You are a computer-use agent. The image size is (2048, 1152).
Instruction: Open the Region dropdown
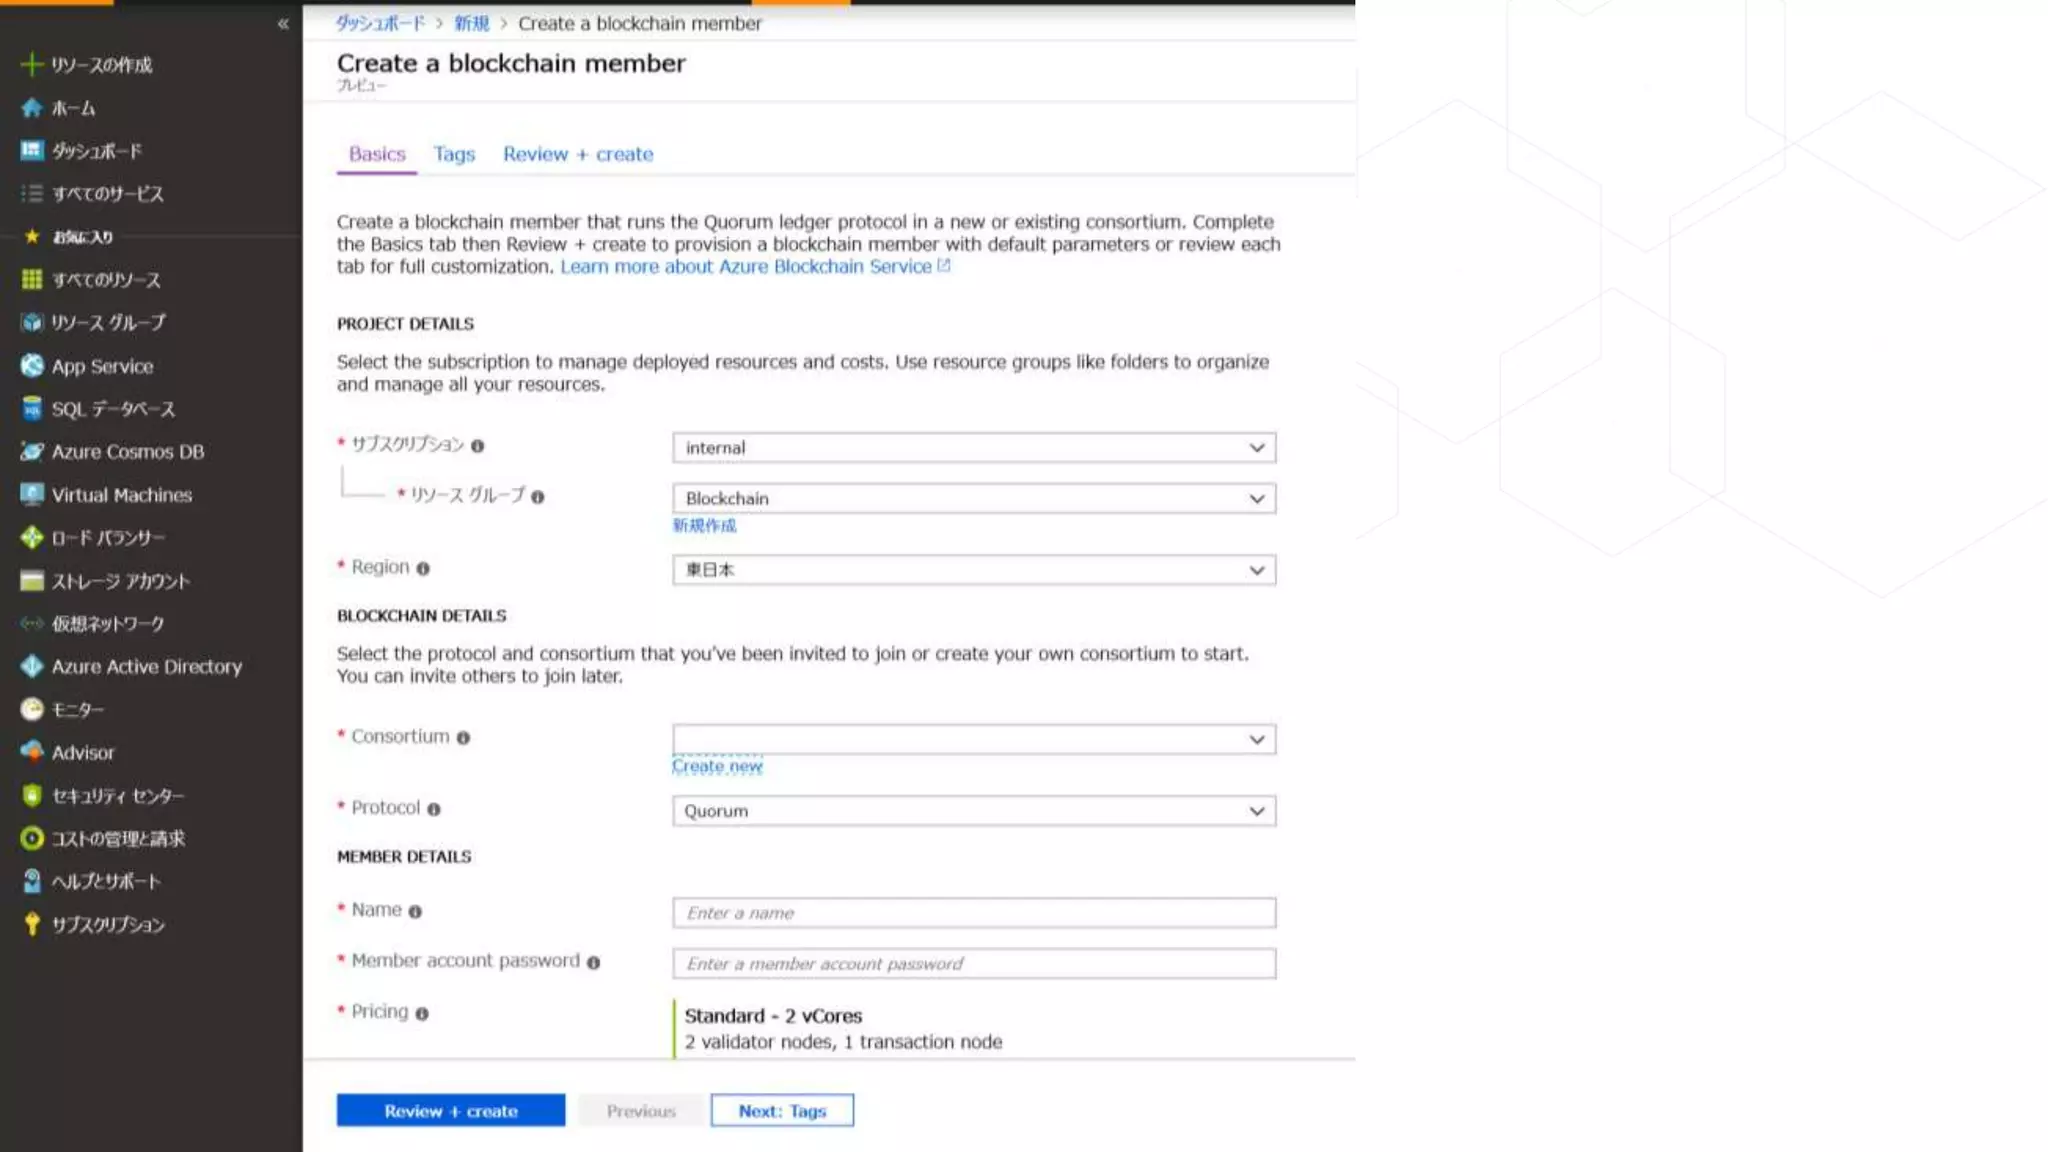(973, 570)
